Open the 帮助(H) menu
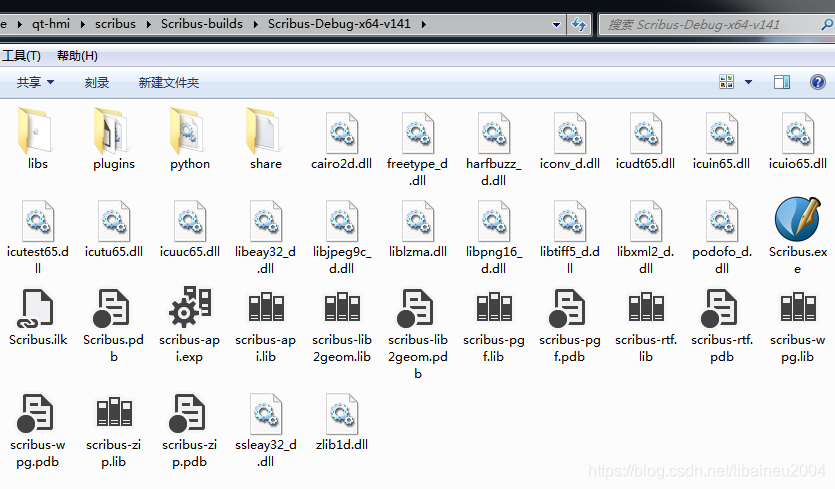The width and height of the screenshot is (835, 489). (77, 55)
